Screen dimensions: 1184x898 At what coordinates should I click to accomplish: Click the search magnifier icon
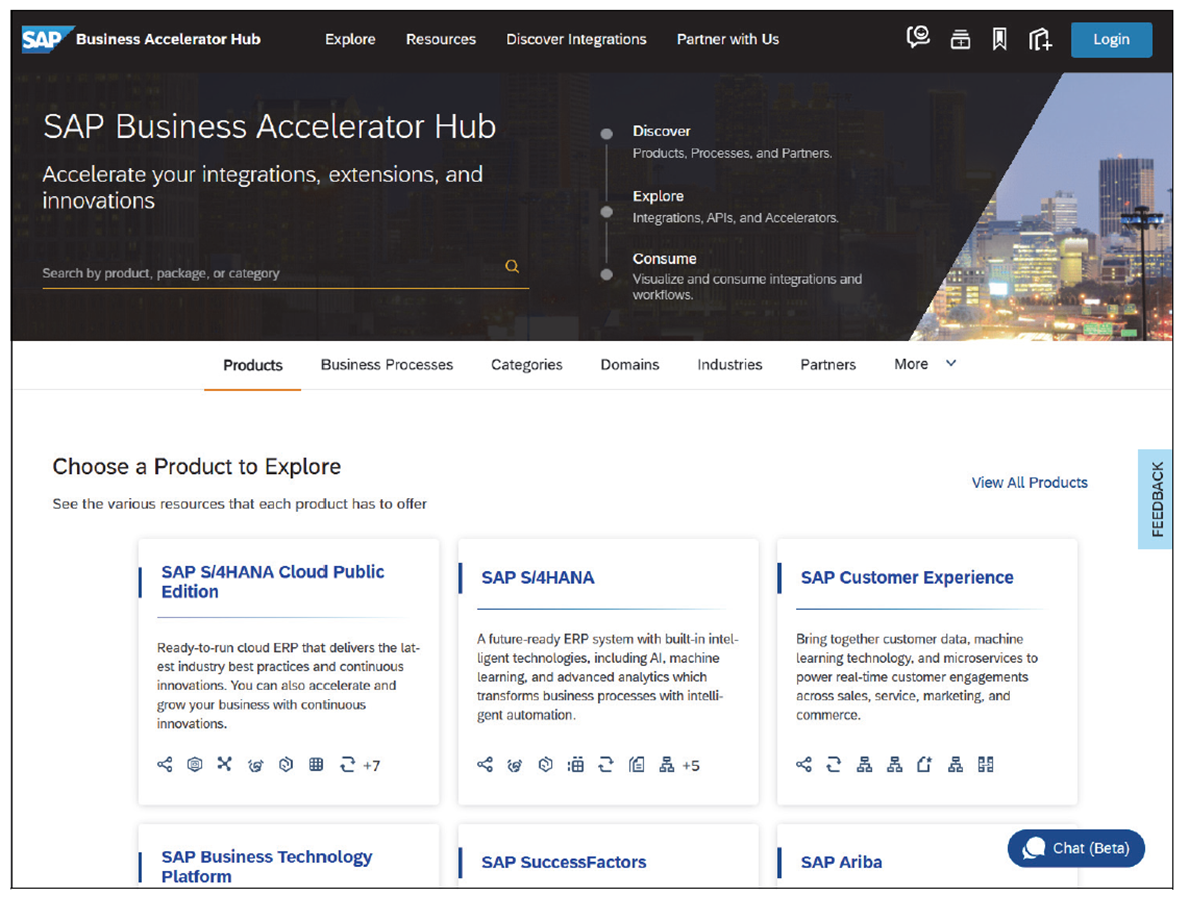point(512,266)
